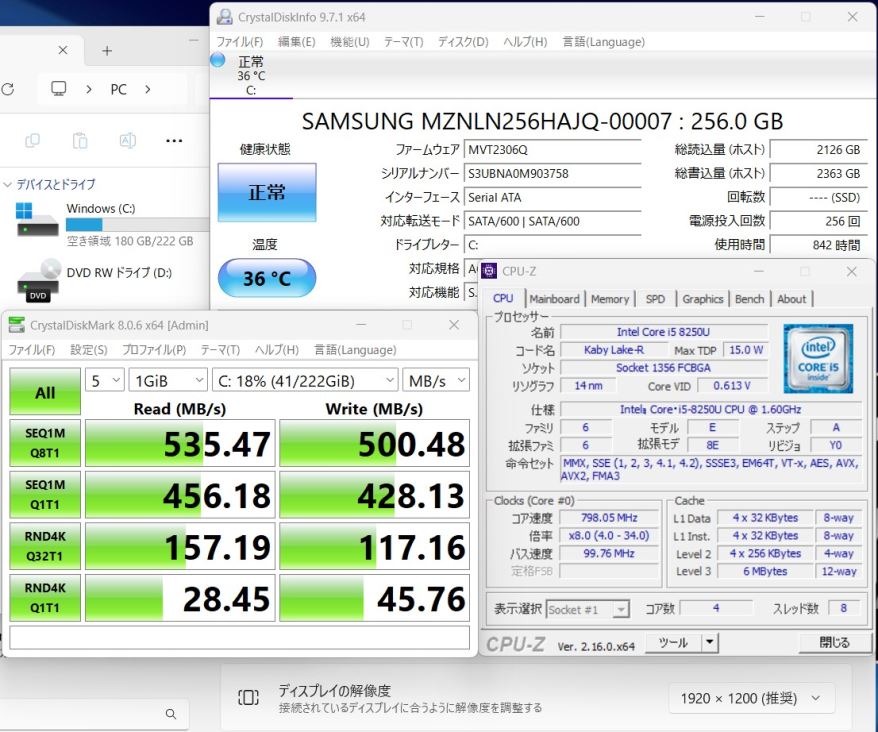
Task: Open the drive dropdown showing C: 18%
Action: tap(305, 381)
